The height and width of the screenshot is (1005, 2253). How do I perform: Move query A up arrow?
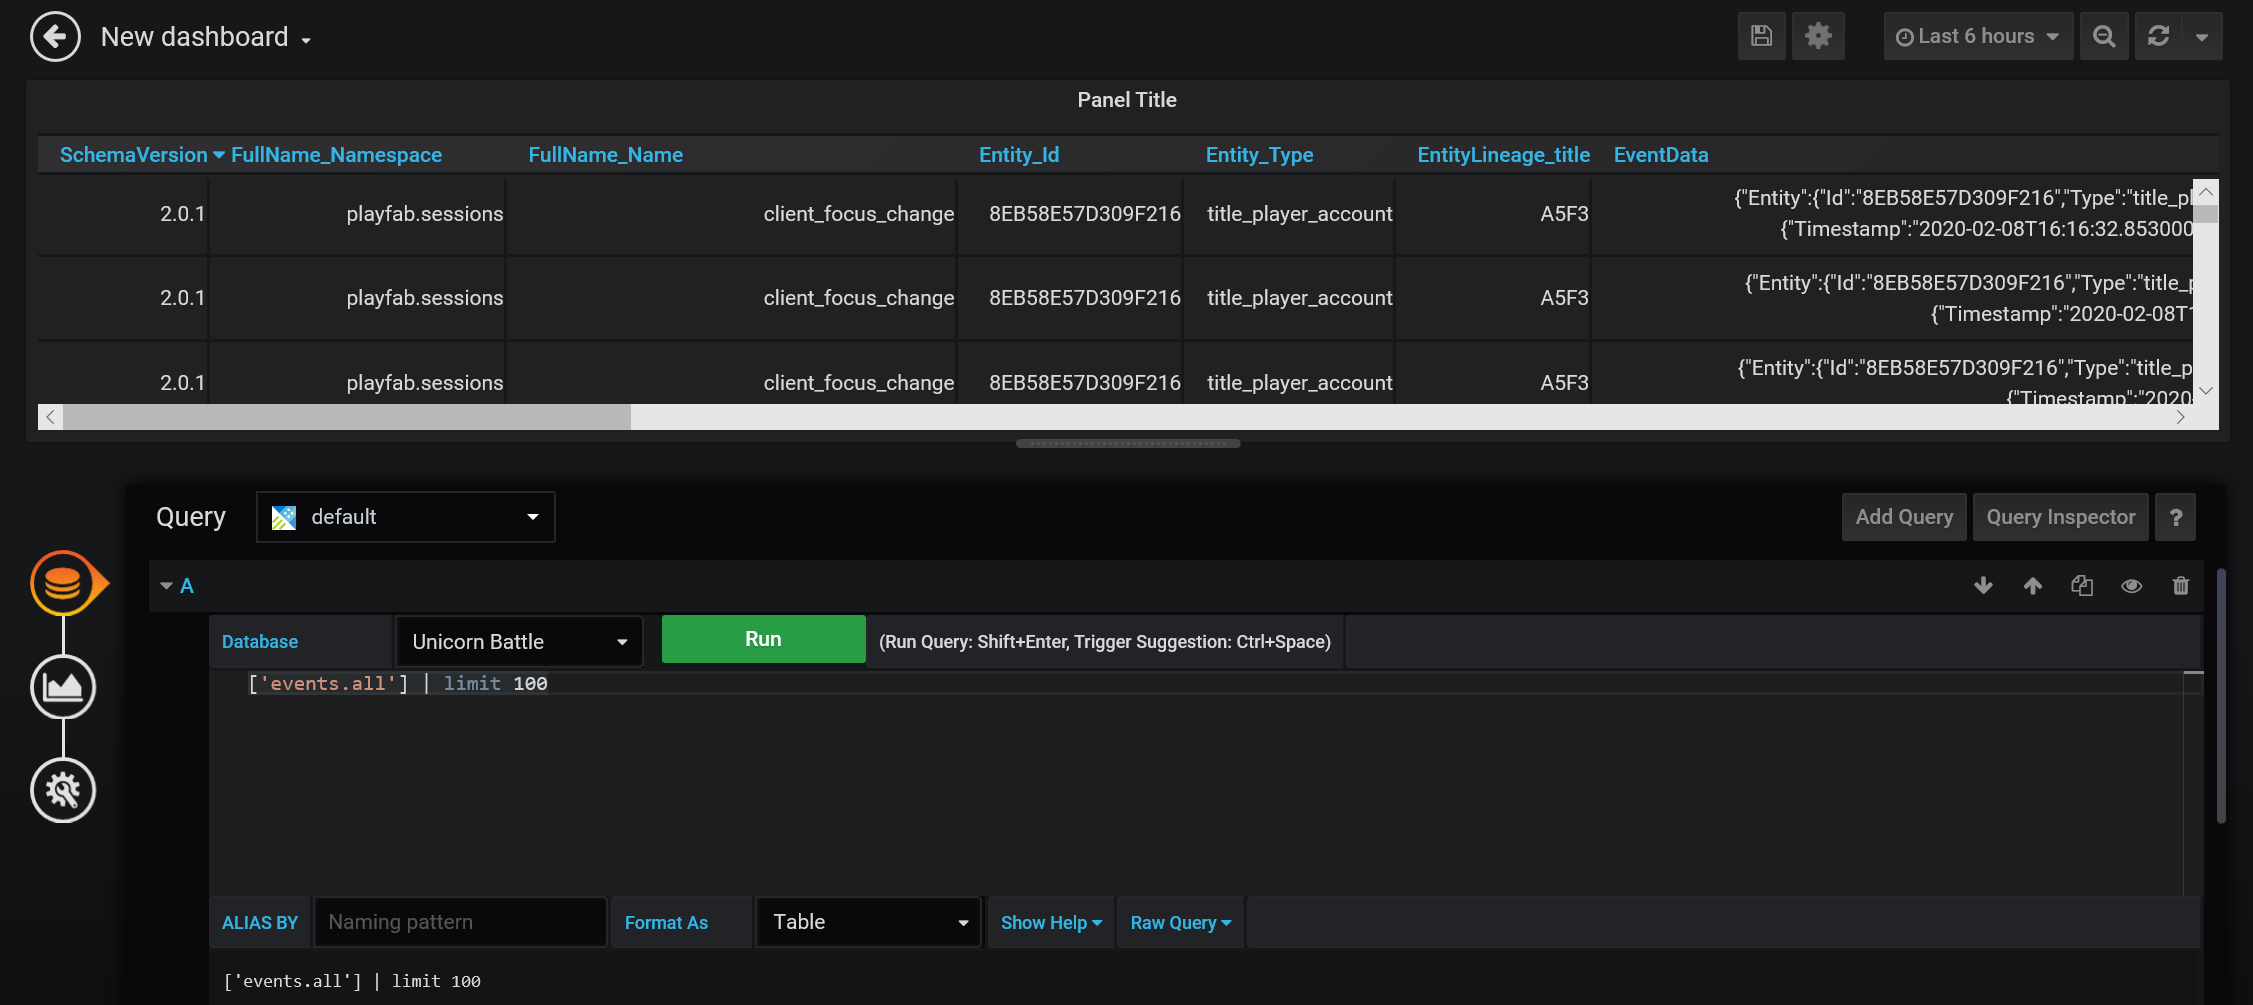[x=2033, y=586]
